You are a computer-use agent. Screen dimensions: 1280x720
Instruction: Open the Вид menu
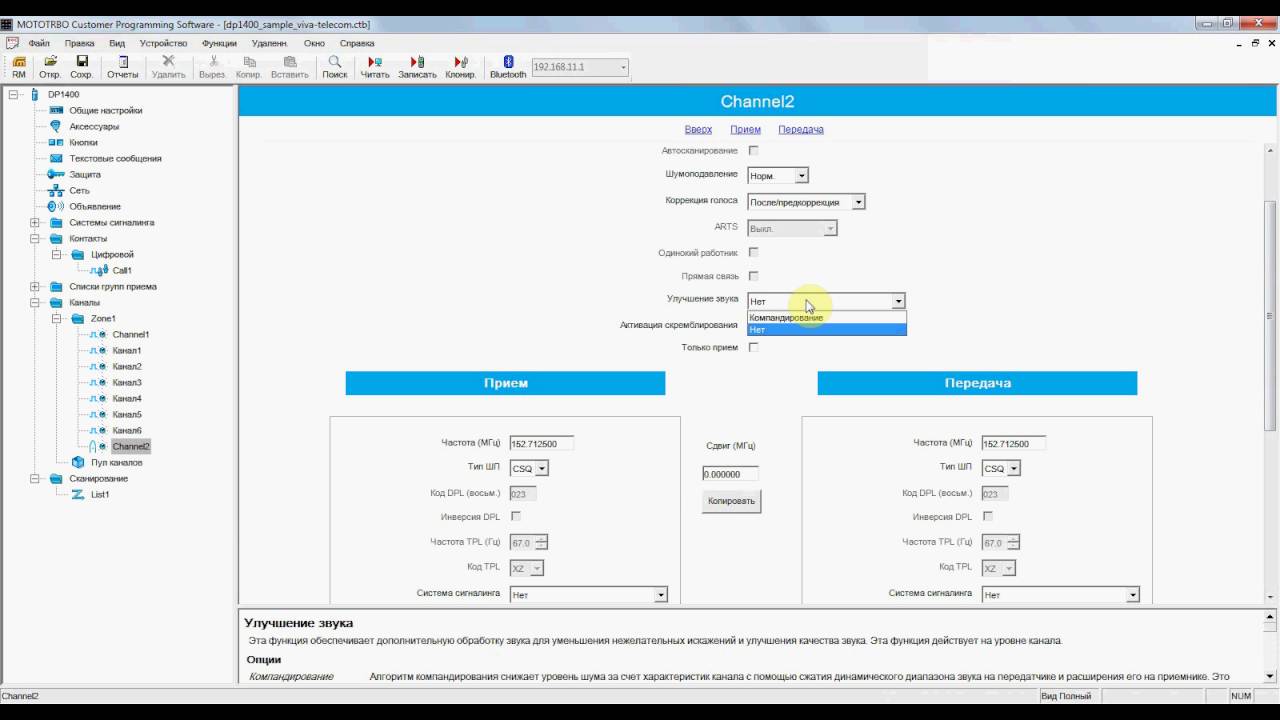pyautogui.click(x=117, y=43)
